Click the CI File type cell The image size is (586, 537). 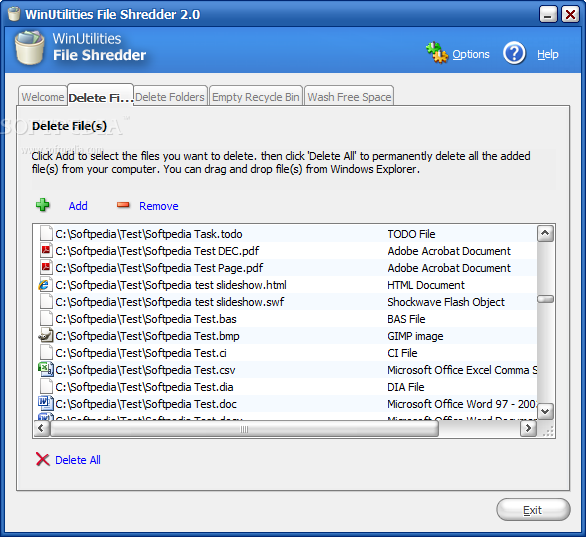(x=402, y=353)
